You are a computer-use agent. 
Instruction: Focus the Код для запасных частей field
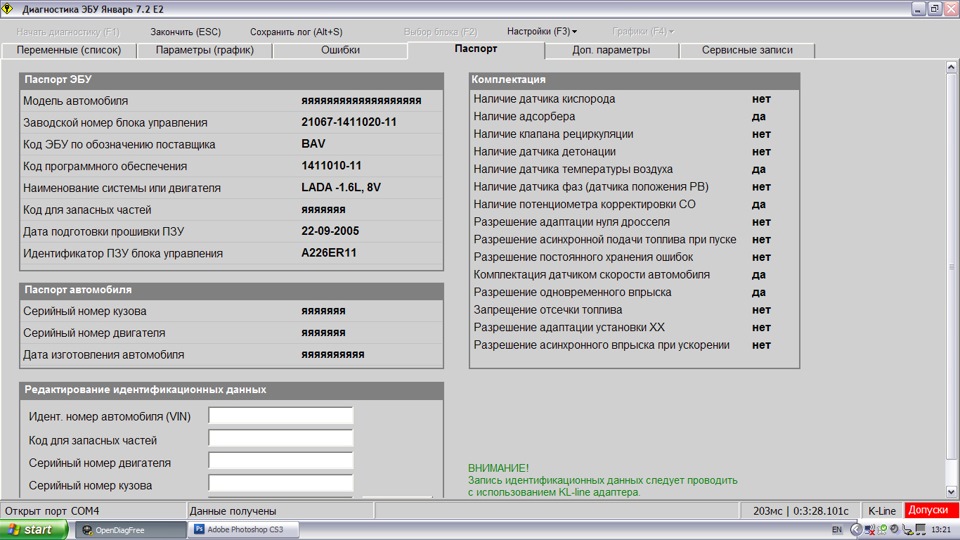click(280, 438)
